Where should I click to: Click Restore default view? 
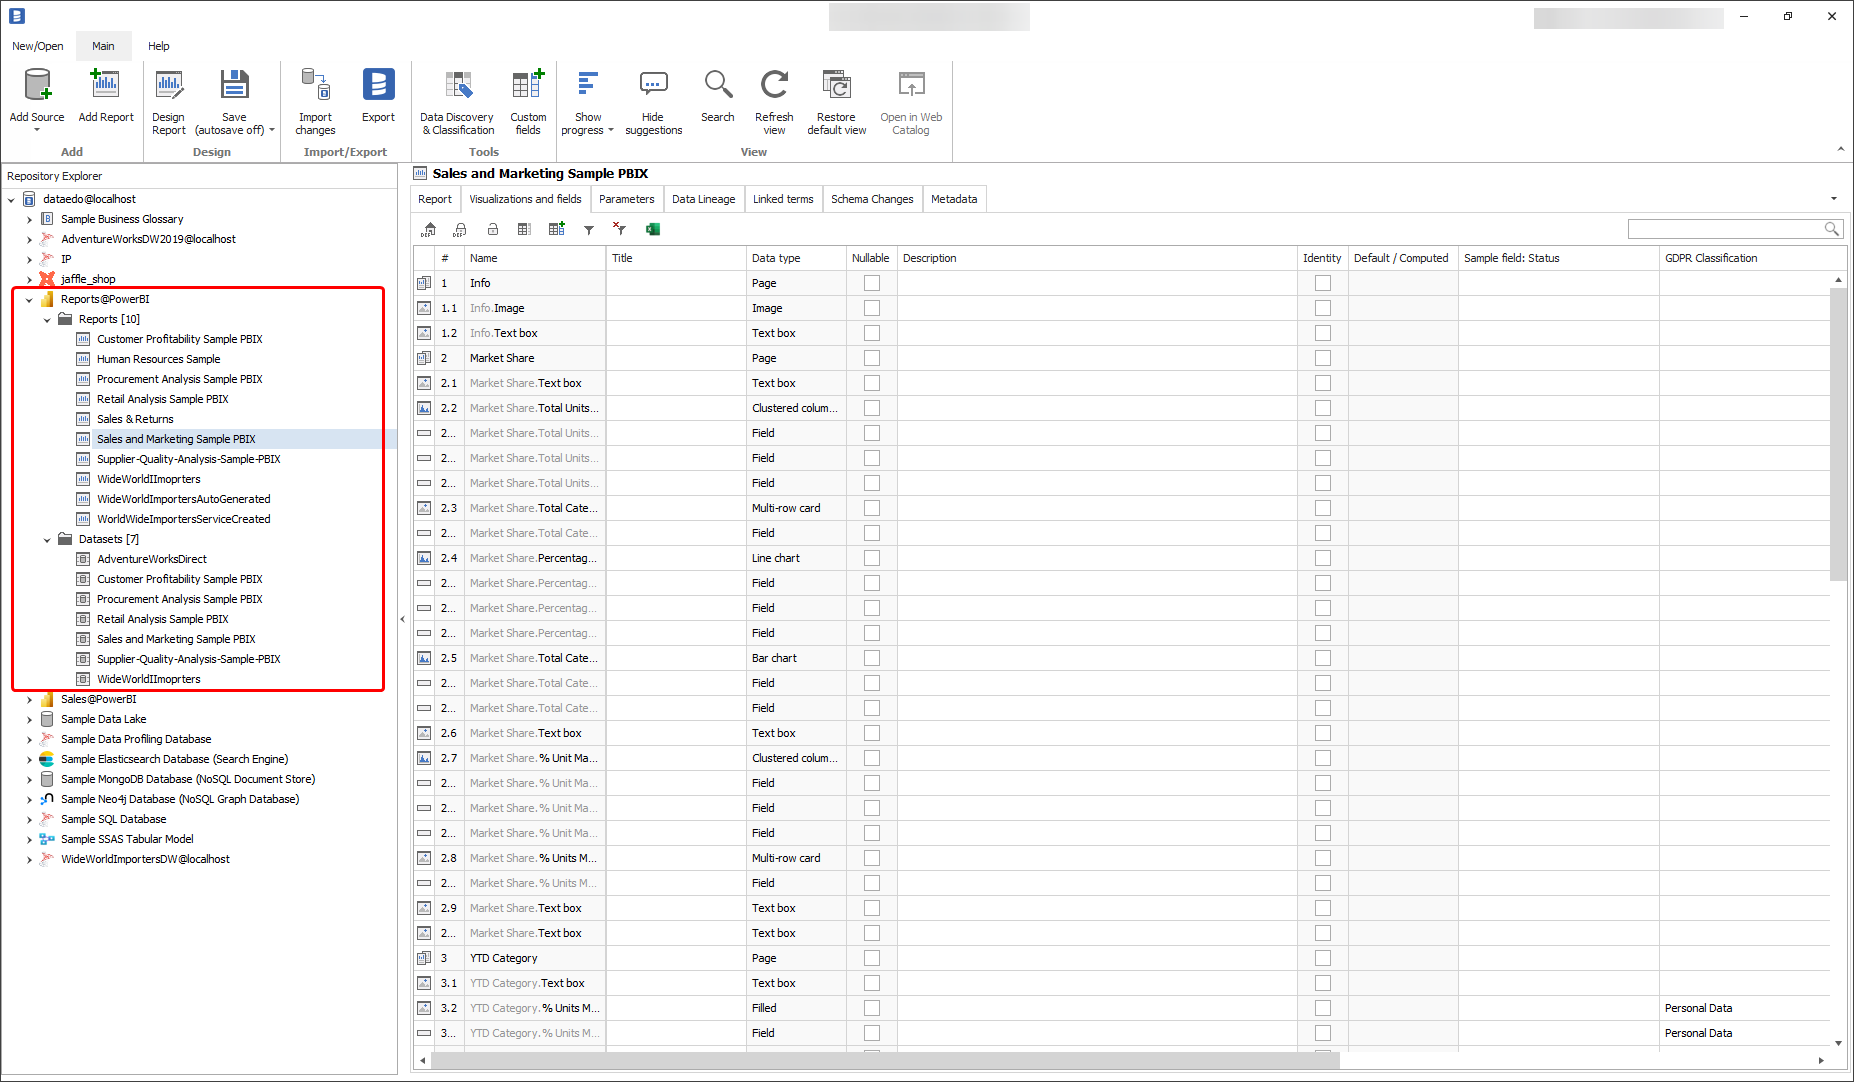click(836, 98)
